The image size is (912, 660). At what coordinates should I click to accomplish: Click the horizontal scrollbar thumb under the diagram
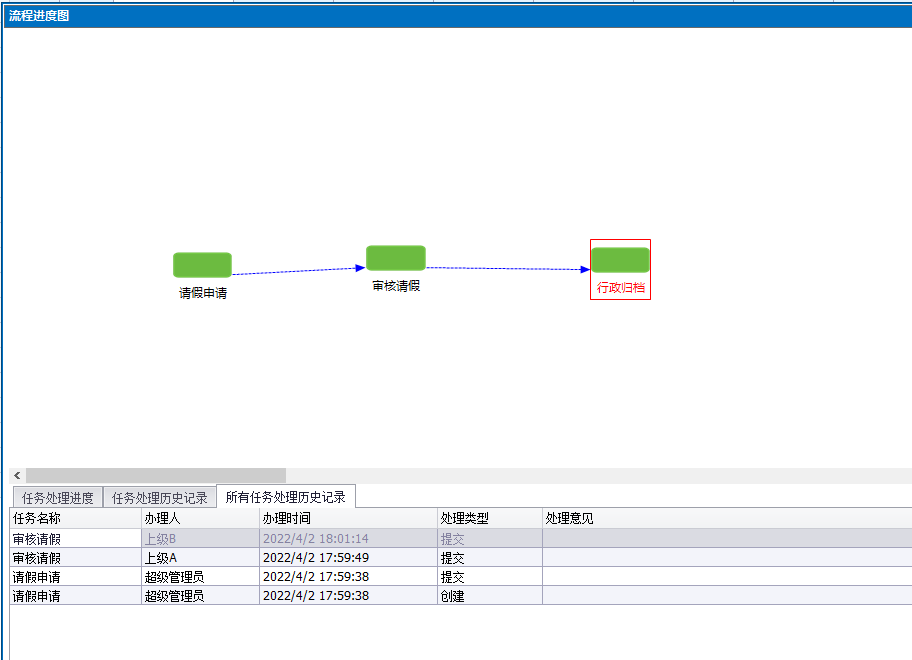tap(155, 476)
